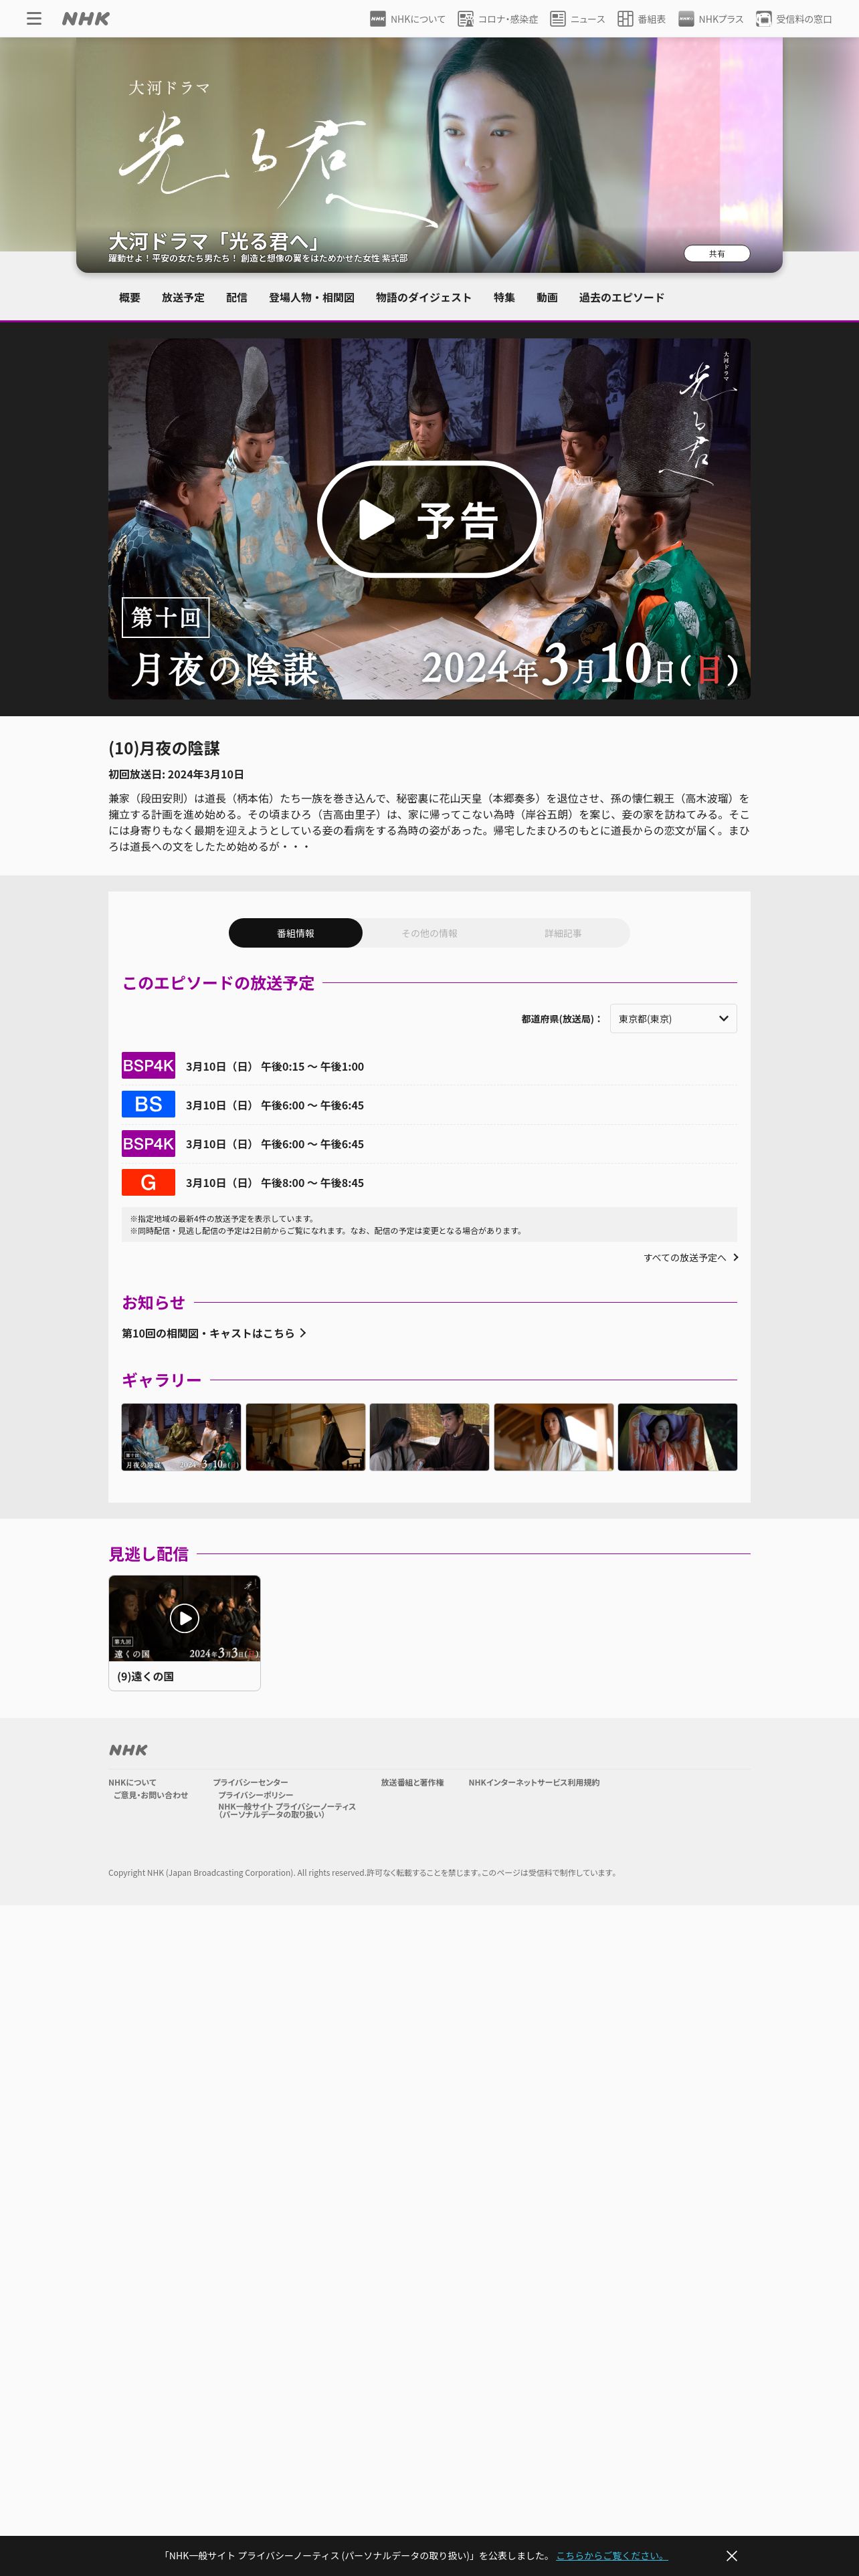Open fourth gallery thumbnail
Image resolution: width=859 pixels, height=2576 pixels.
click(x=553, y=1437)
